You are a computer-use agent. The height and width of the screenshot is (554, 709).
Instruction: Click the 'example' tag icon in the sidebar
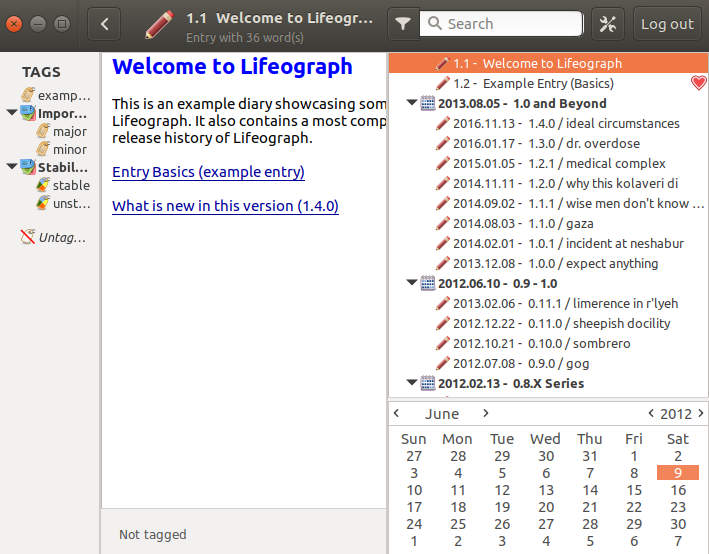tap(28, 95)
